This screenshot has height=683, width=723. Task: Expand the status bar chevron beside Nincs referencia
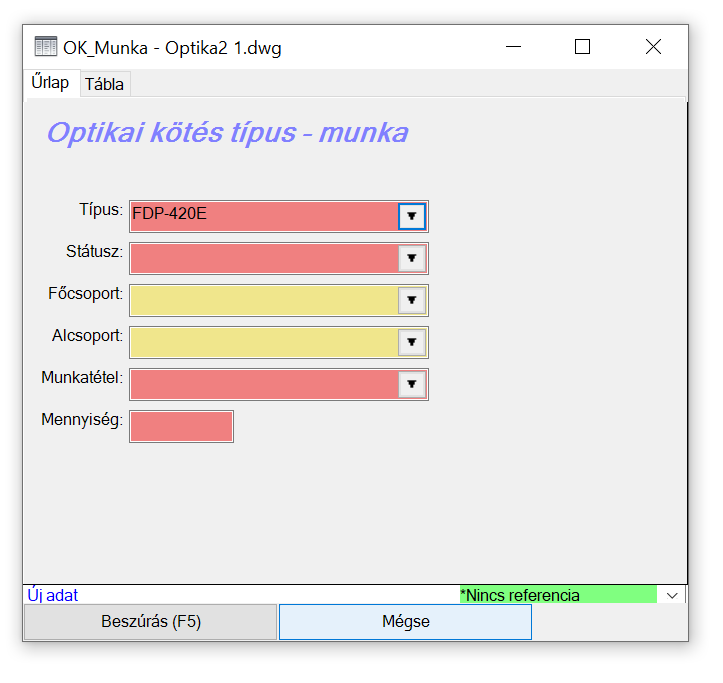click(x=672, y=595)
